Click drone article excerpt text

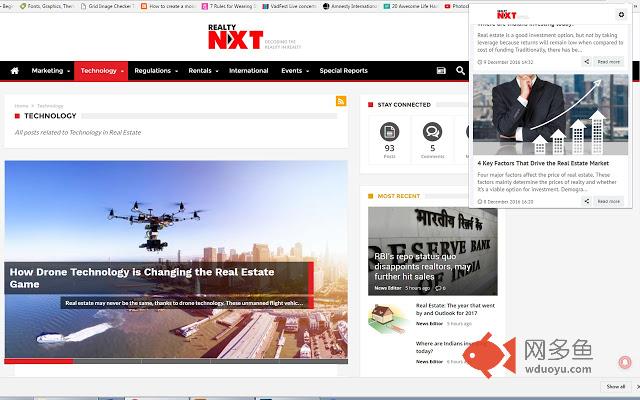point(184,303)
